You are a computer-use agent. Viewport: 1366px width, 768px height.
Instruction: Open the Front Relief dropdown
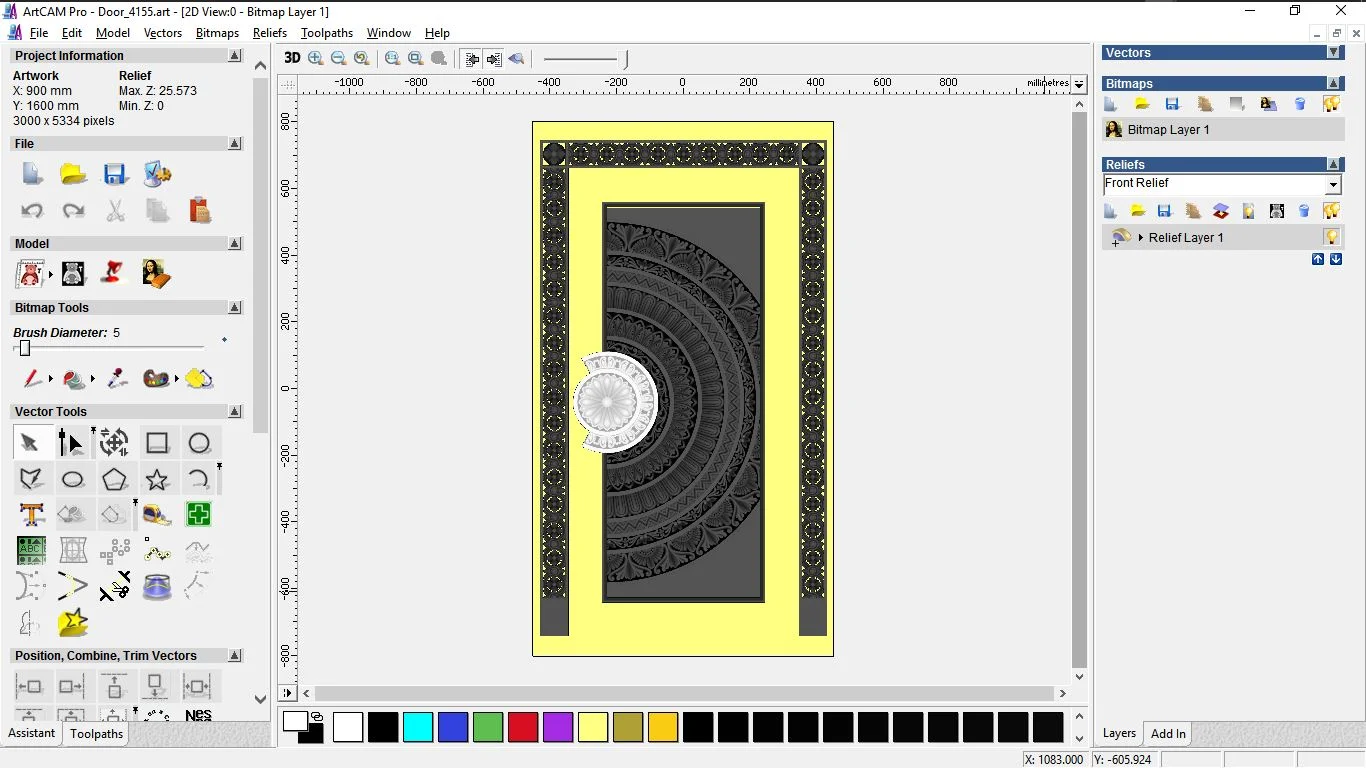coord(1332,185)
